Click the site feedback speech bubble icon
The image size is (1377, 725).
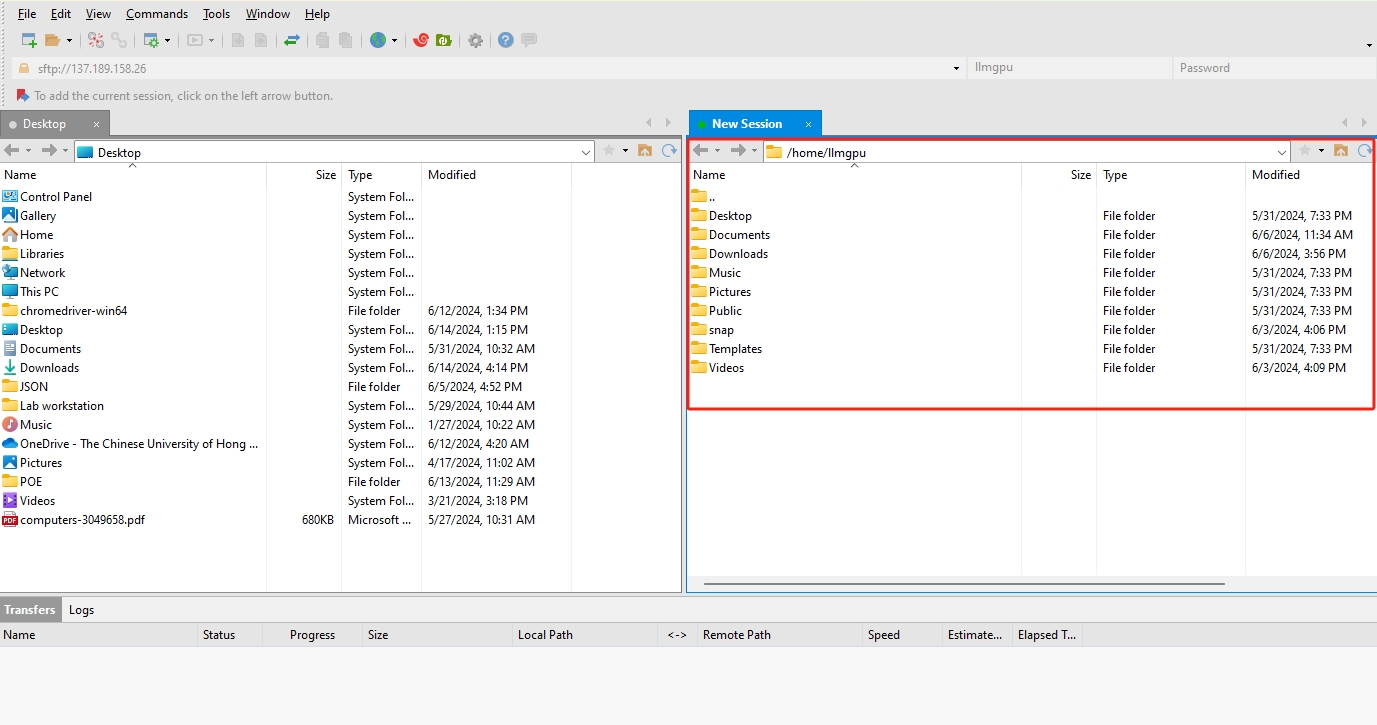point(530,40)
